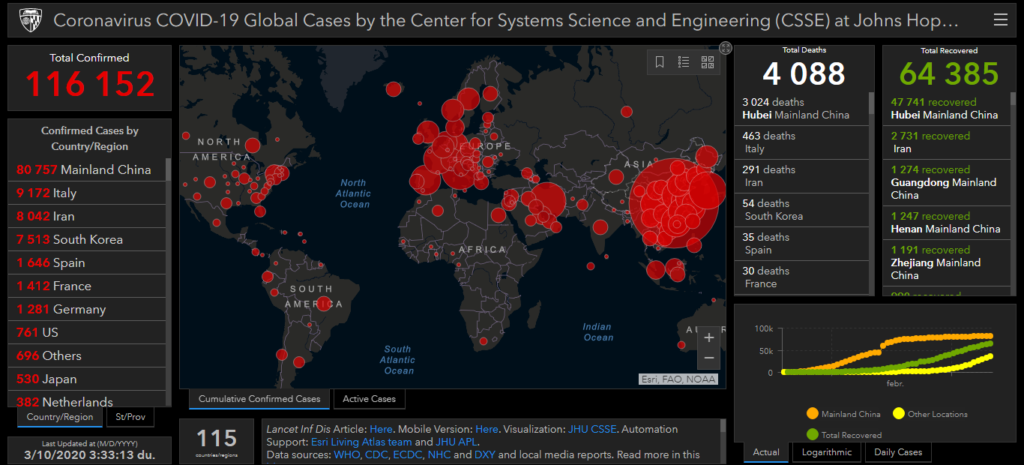Screen dimensions: 1024x465
Task: Click the 115 countries/regions counter
Action: click(216, 441)
